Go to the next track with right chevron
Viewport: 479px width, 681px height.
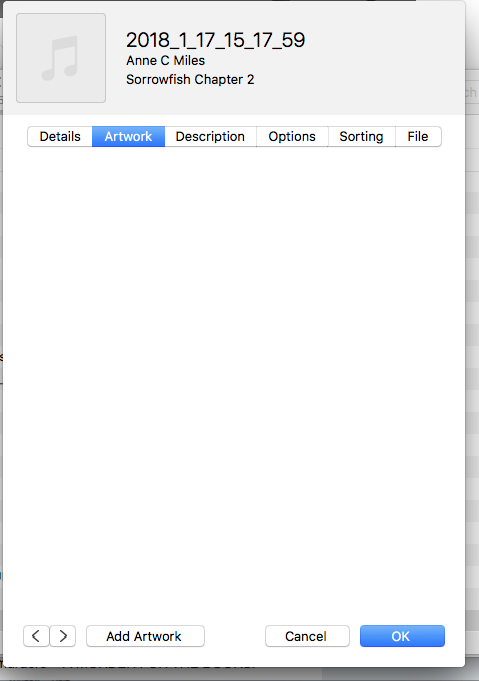coord(63,636)
